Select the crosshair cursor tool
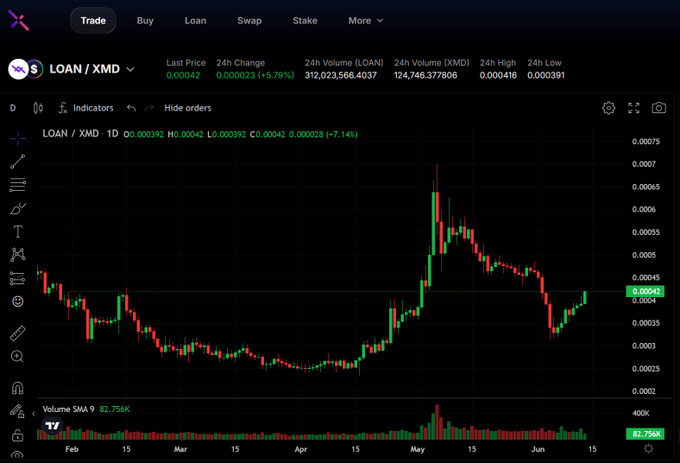The image size is (680, 463). click(18, 139)
